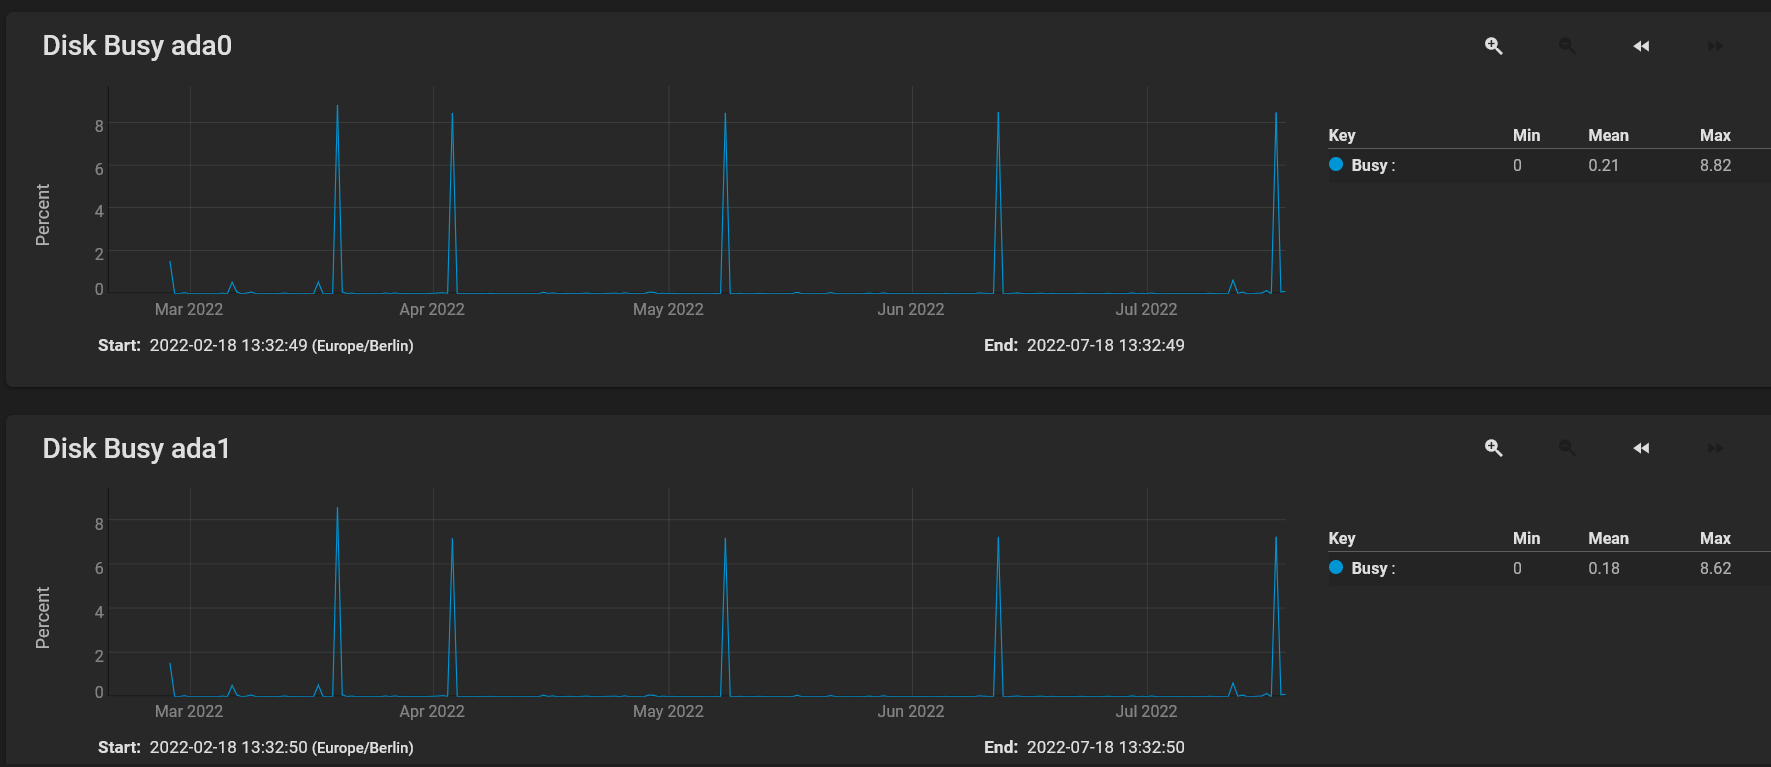1771x767 pixels.
Task: Click the Mar 2022 label on ada0 chart
Action: point(189,309)
